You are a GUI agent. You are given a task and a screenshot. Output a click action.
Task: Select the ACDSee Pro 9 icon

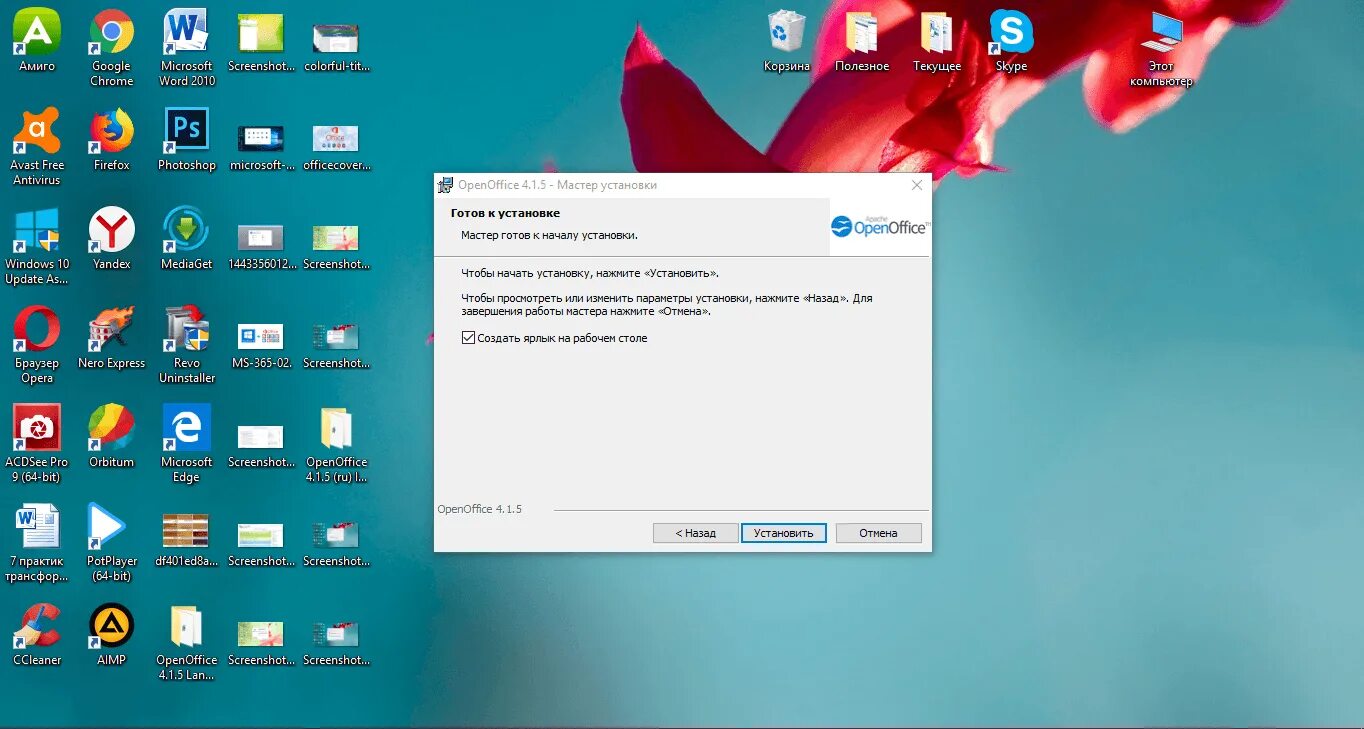click(x=37, y=444)
